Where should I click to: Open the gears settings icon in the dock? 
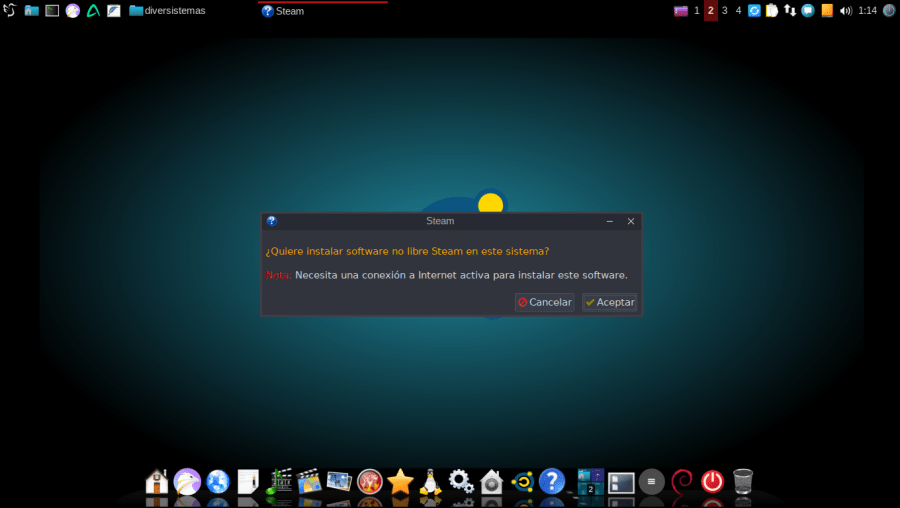pos(461,482)
